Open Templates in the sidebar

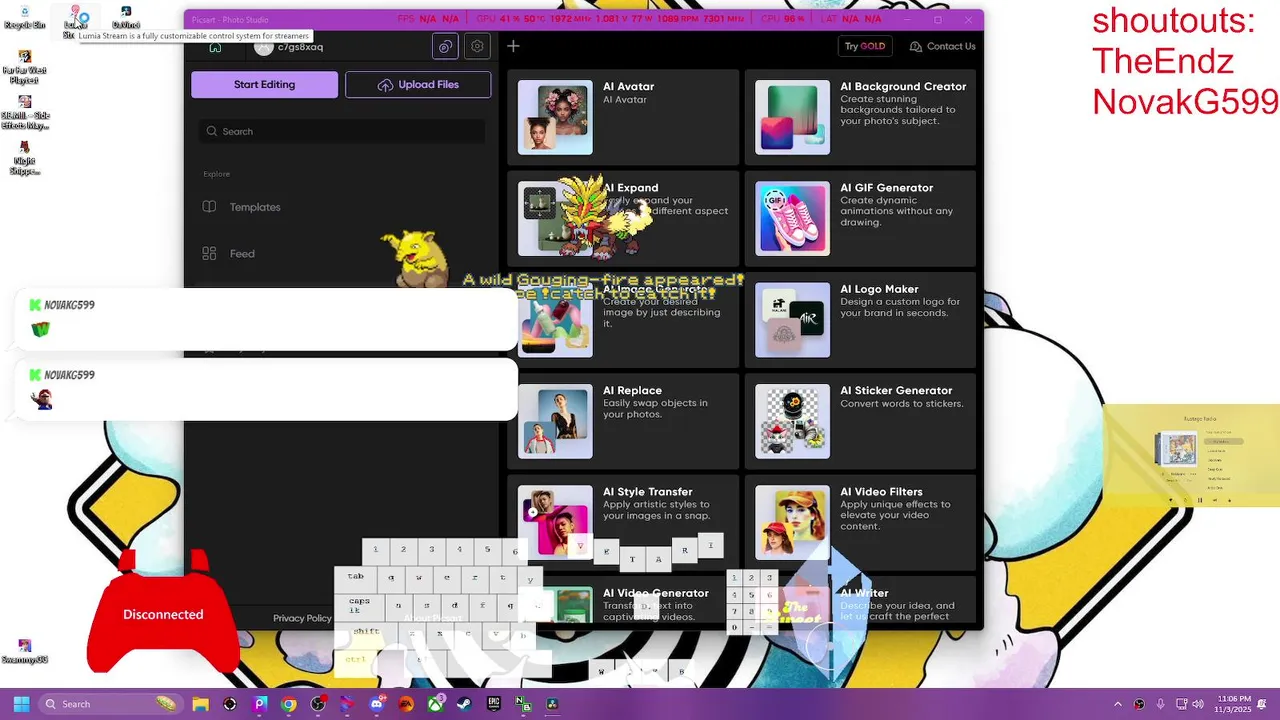(255, 207)
